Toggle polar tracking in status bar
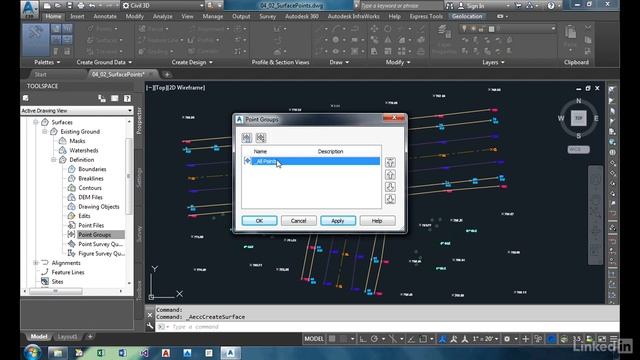640x360 pixels. 374,339
